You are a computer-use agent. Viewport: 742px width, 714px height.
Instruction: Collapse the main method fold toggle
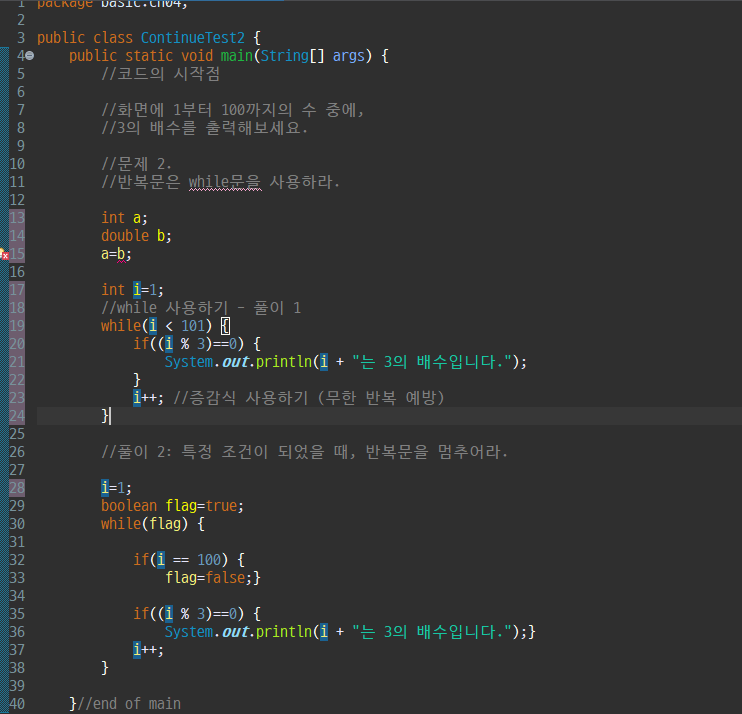pos(29,56)
